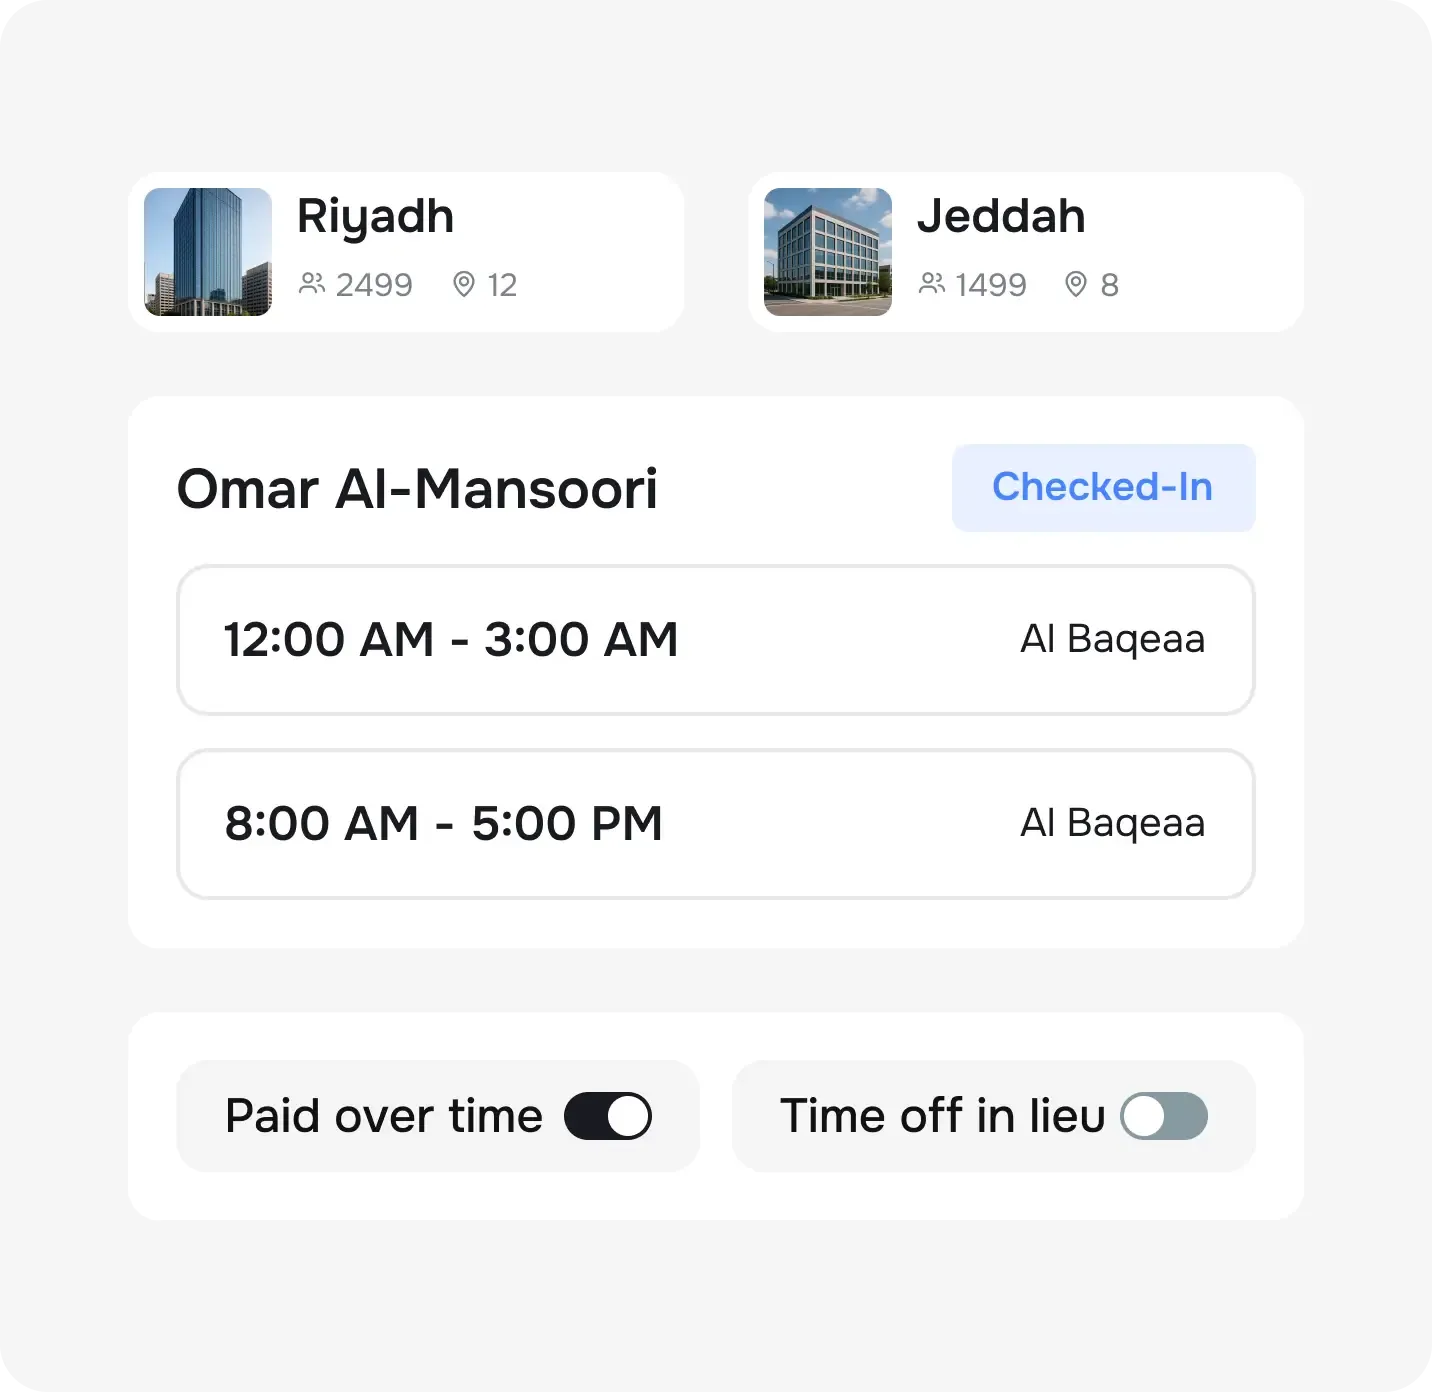Click the Paid over time toggle slider
Image resolution: width=1432 pixels, height=1392 pixels.
610,1116
